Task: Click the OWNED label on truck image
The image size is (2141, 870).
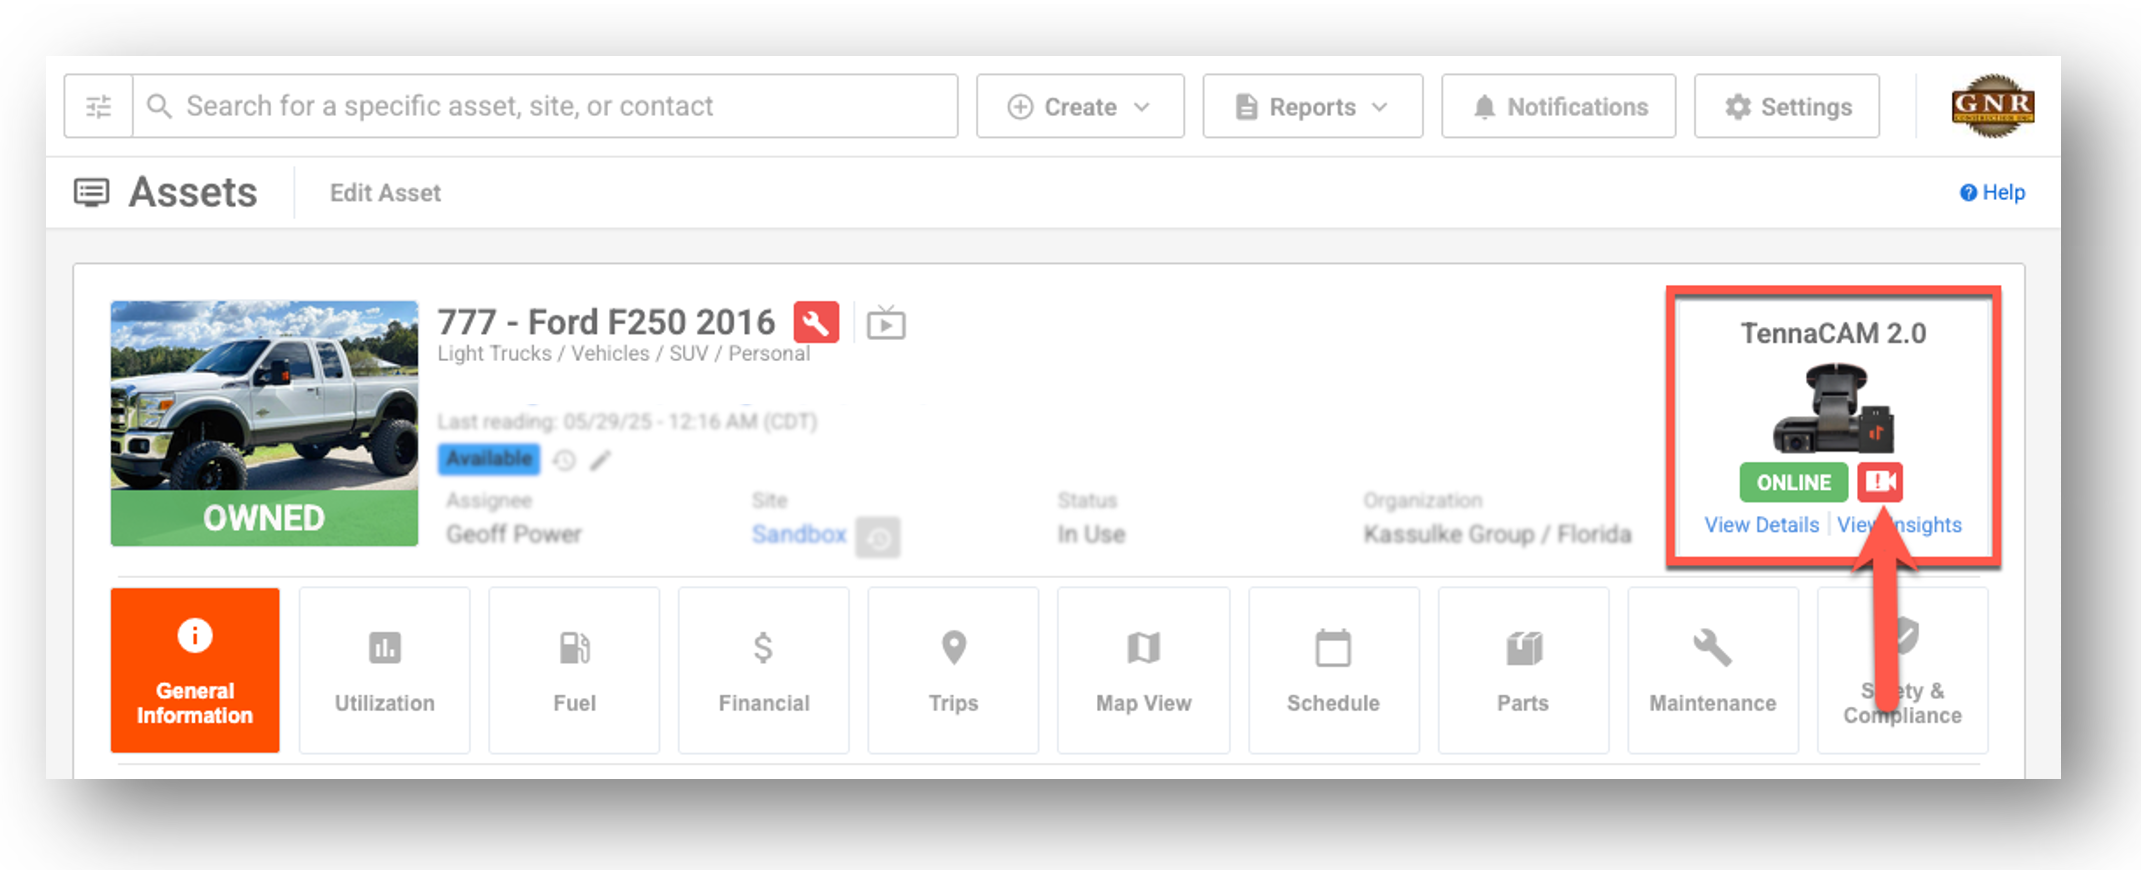Action: [264, 518]
